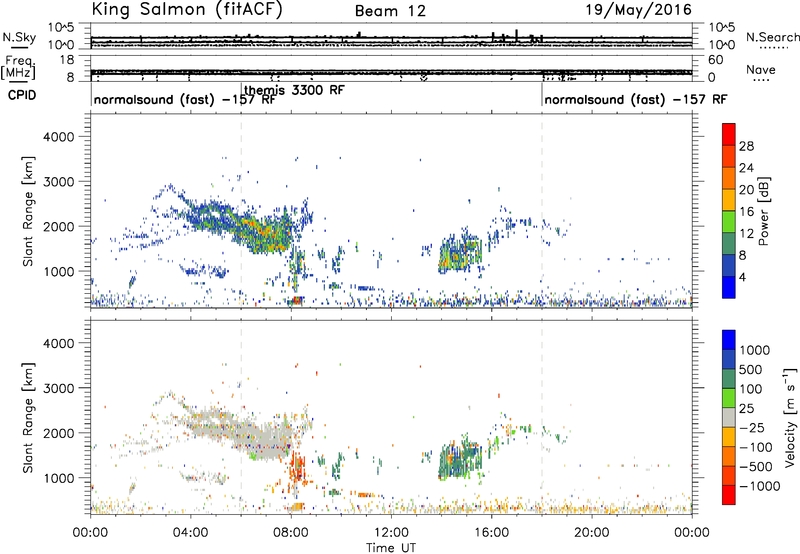Click the 04:00 time tick label
Viewport: 800px width, 554px height.
[x=190, y=533]
